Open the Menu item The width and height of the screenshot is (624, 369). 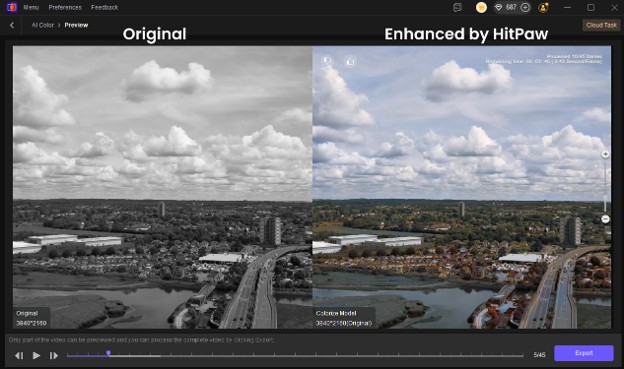point(31,7)
